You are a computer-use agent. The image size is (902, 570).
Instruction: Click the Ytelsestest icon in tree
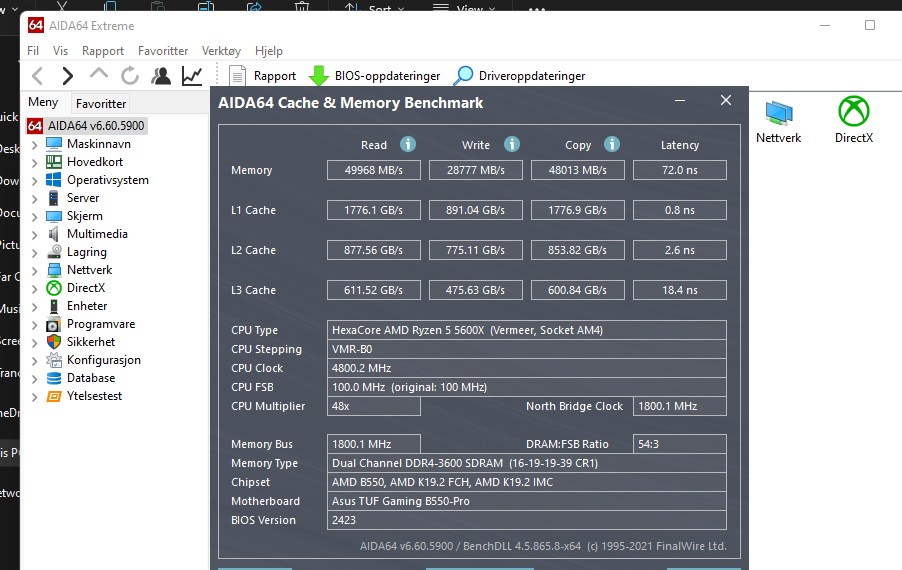(x=53, y=396)
